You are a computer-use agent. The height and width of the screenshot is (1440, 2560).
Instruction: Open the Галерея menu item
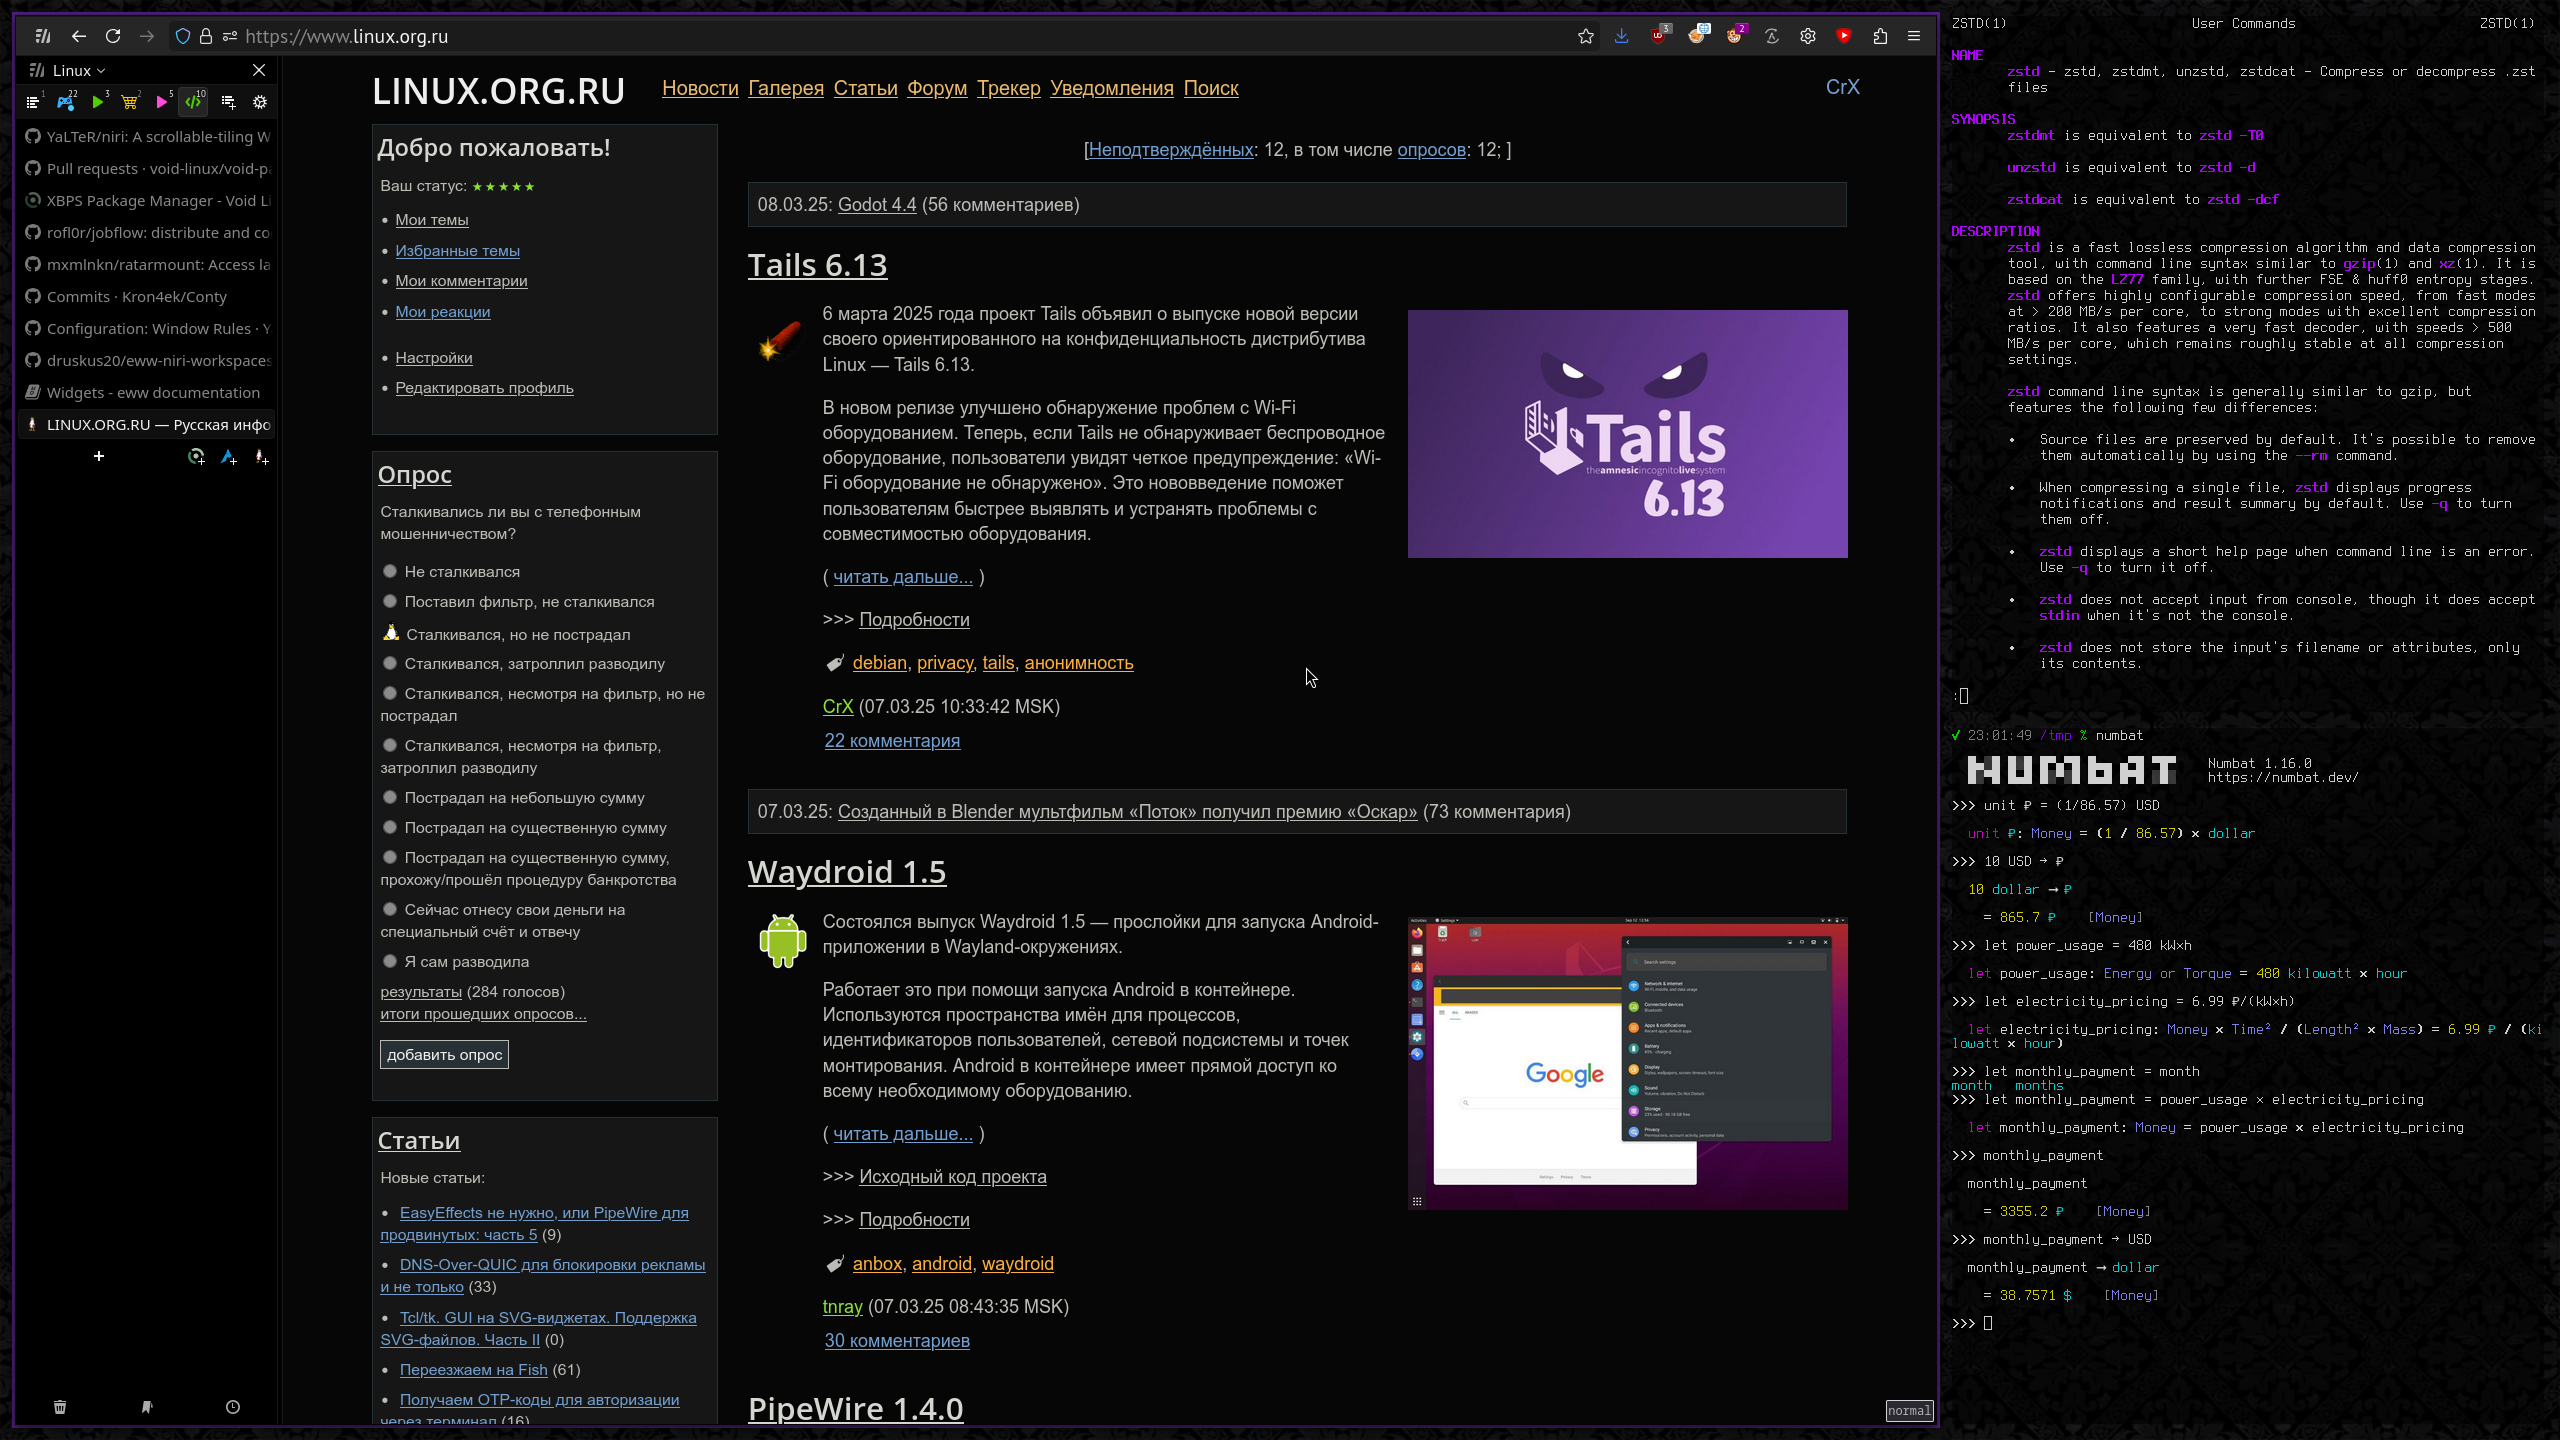pyautogui.click(x=786, y=88)
